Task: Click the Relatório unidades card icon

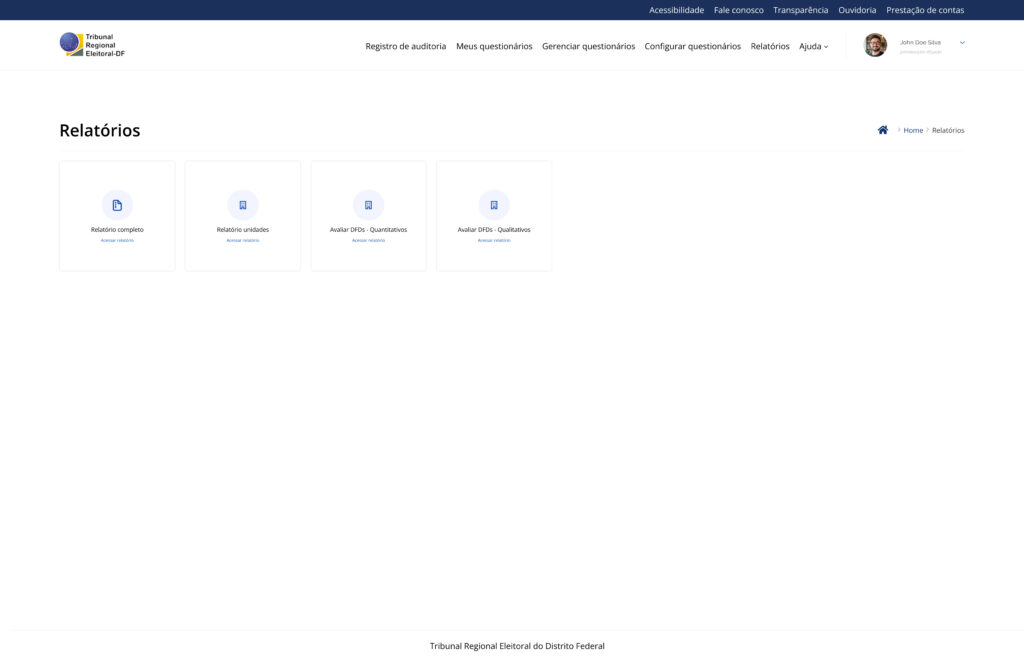Action: pyautogui.click(x=243, y=205)
